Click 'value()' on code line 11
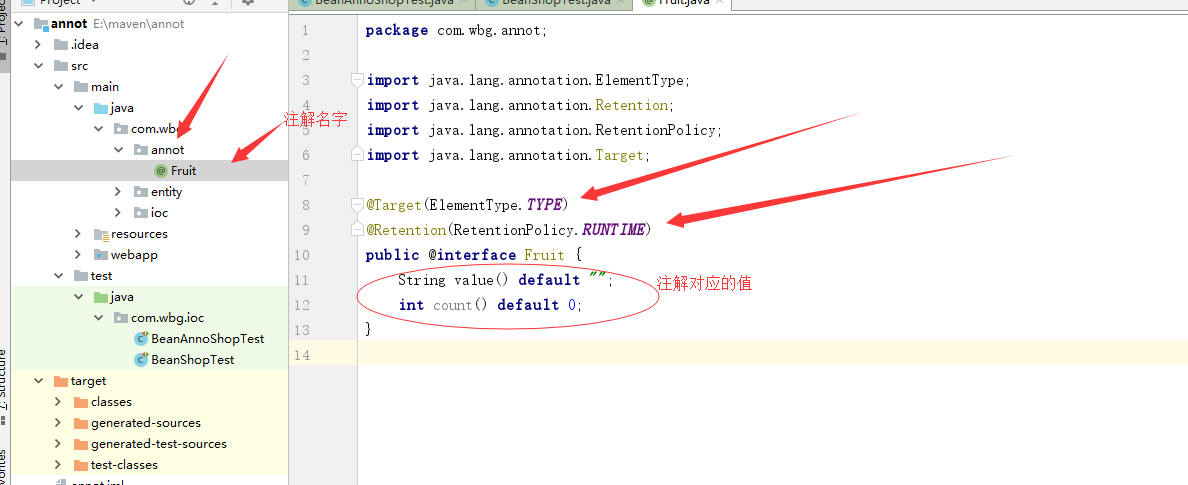 click(483, 280)
